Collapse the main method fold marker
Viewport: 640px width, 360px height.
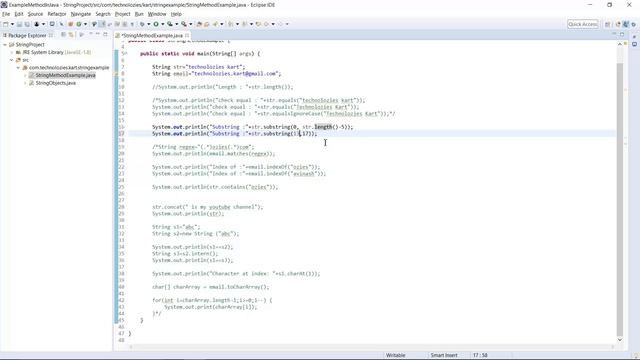(126, 53)
